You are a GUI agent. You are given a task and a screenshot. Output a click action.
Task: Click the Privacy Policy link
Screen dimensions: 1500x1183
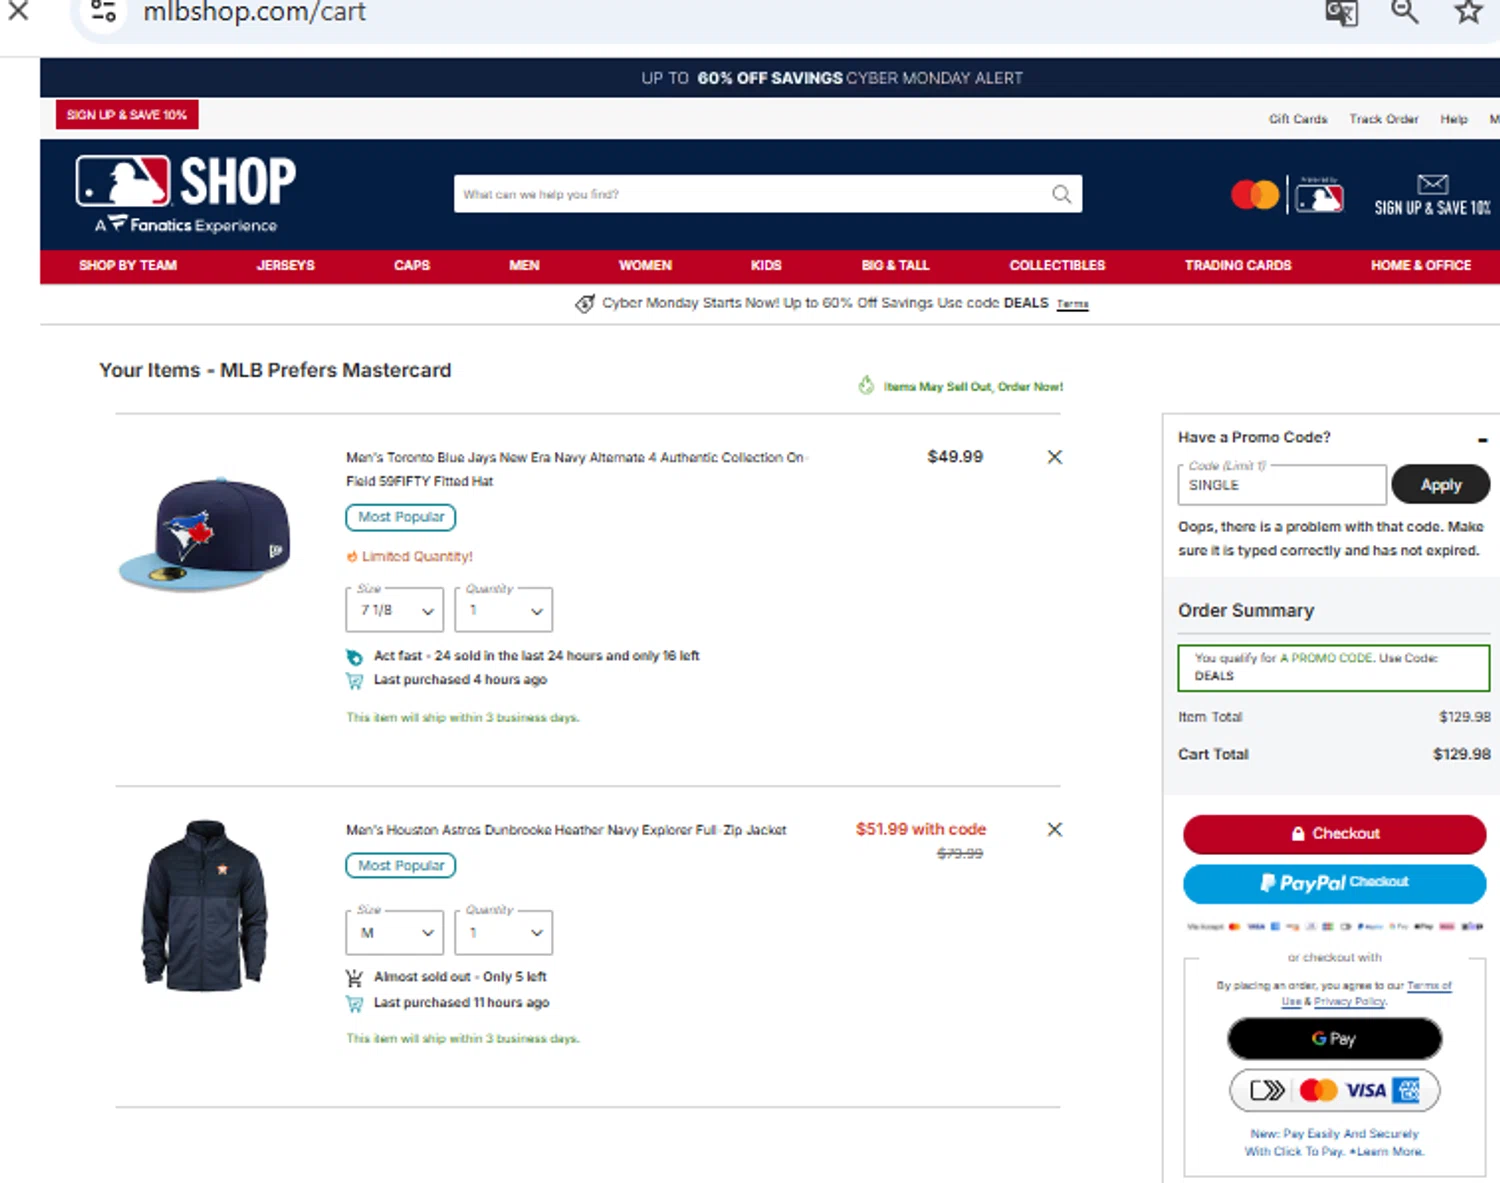pyautogui.click(x=1350, y=1001)
